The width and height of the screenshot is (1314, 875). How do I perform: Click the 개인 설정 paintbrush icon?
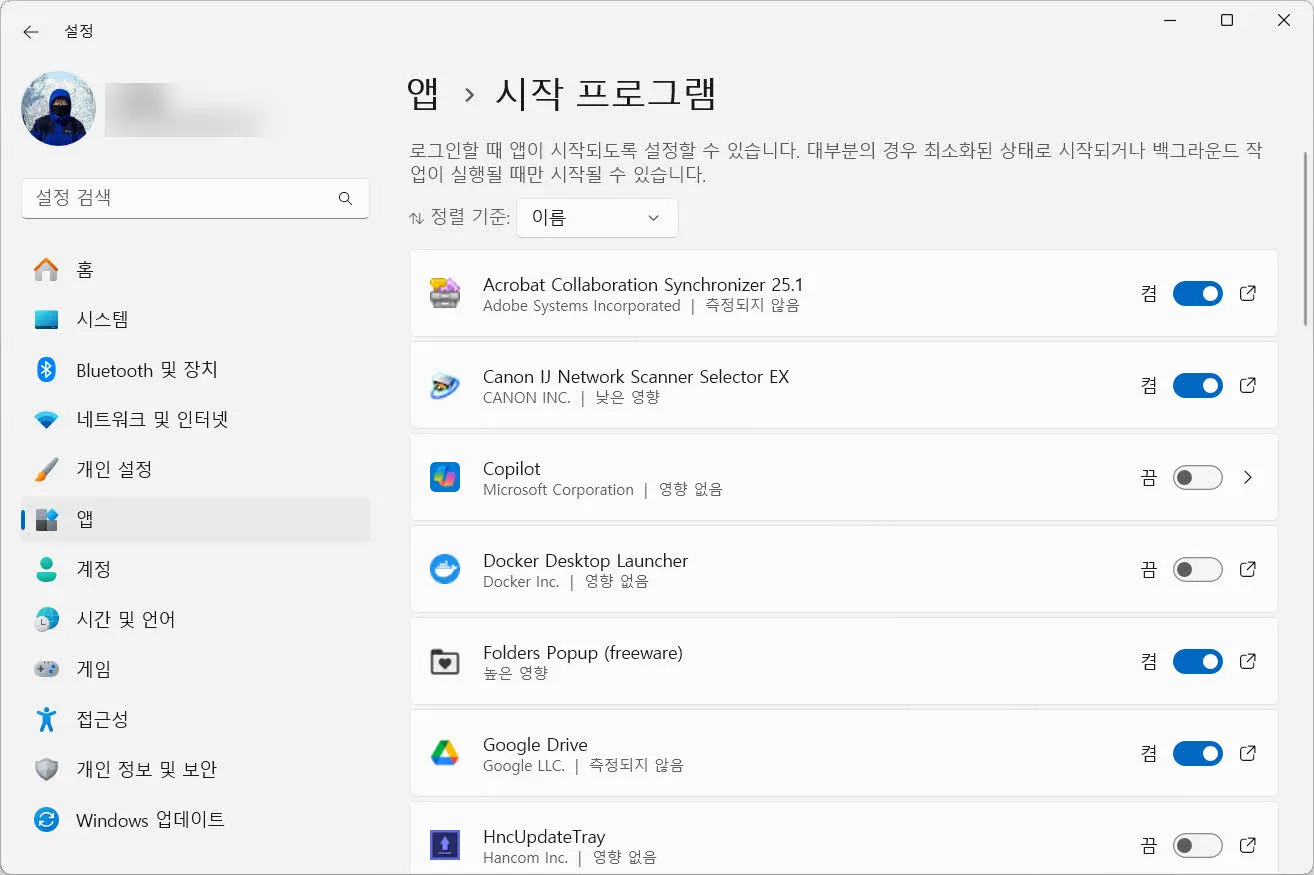(46, 469)
